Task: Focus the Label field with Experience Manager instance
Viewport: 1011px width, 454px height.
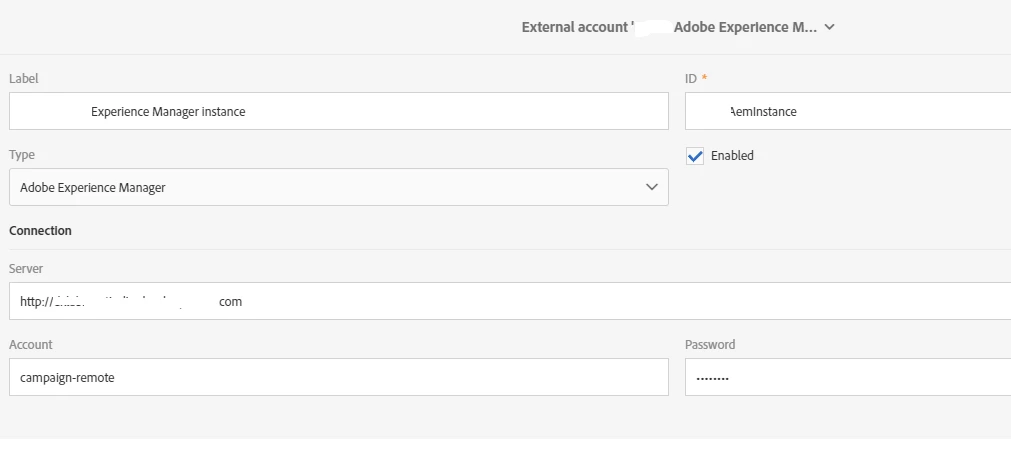Action: point(338,112)
